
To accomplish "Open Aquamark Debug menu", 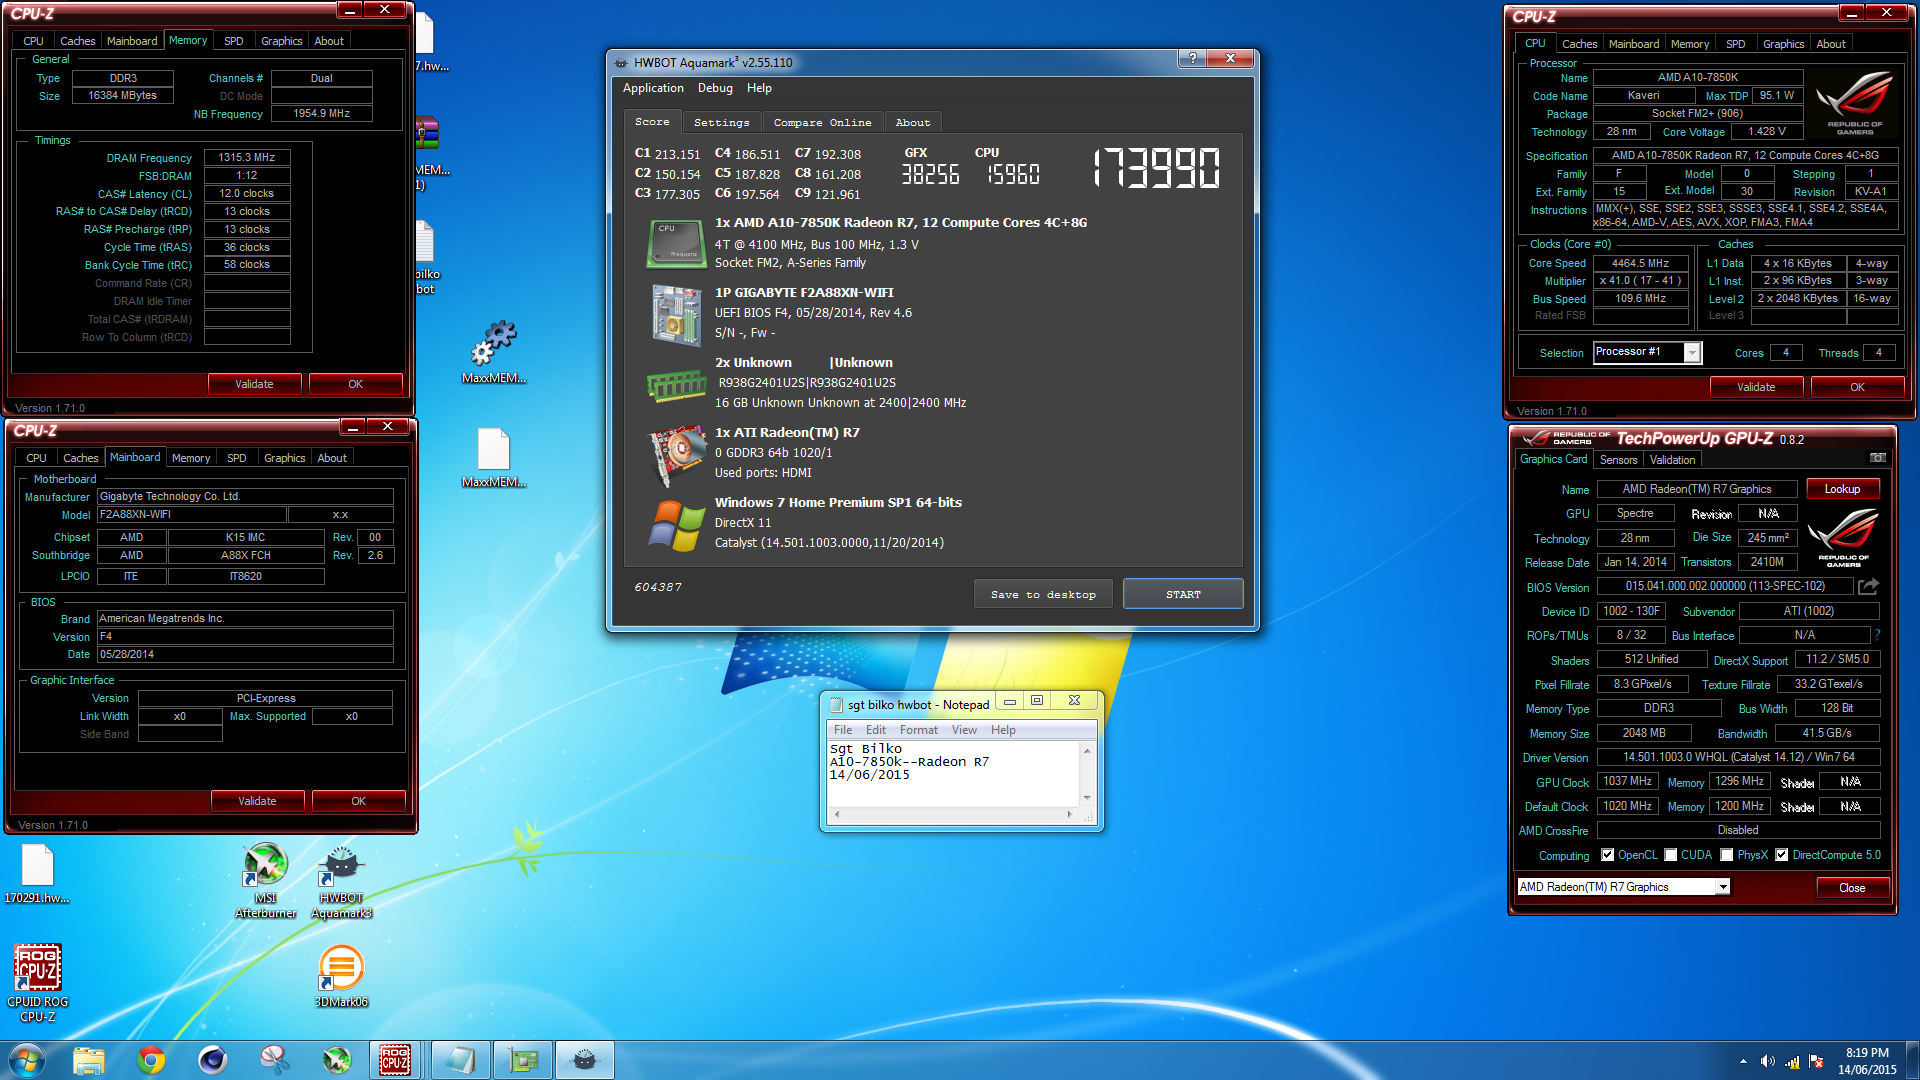I will coord(715,88).
